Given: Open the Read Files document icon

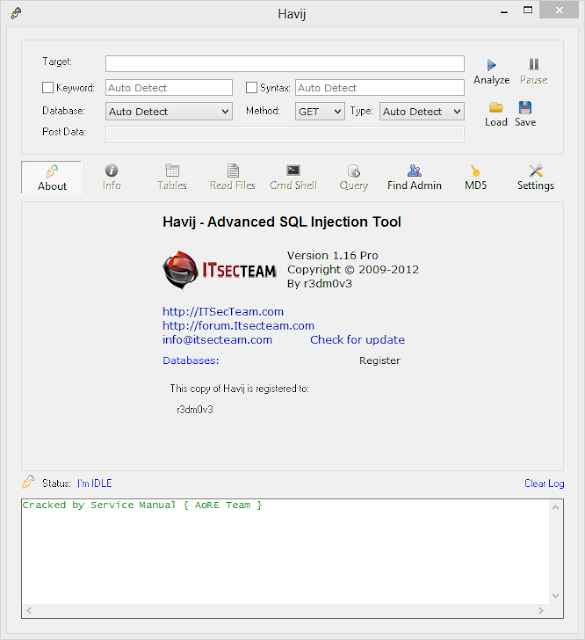Looking at the screenshot, I should click(233, 170).
